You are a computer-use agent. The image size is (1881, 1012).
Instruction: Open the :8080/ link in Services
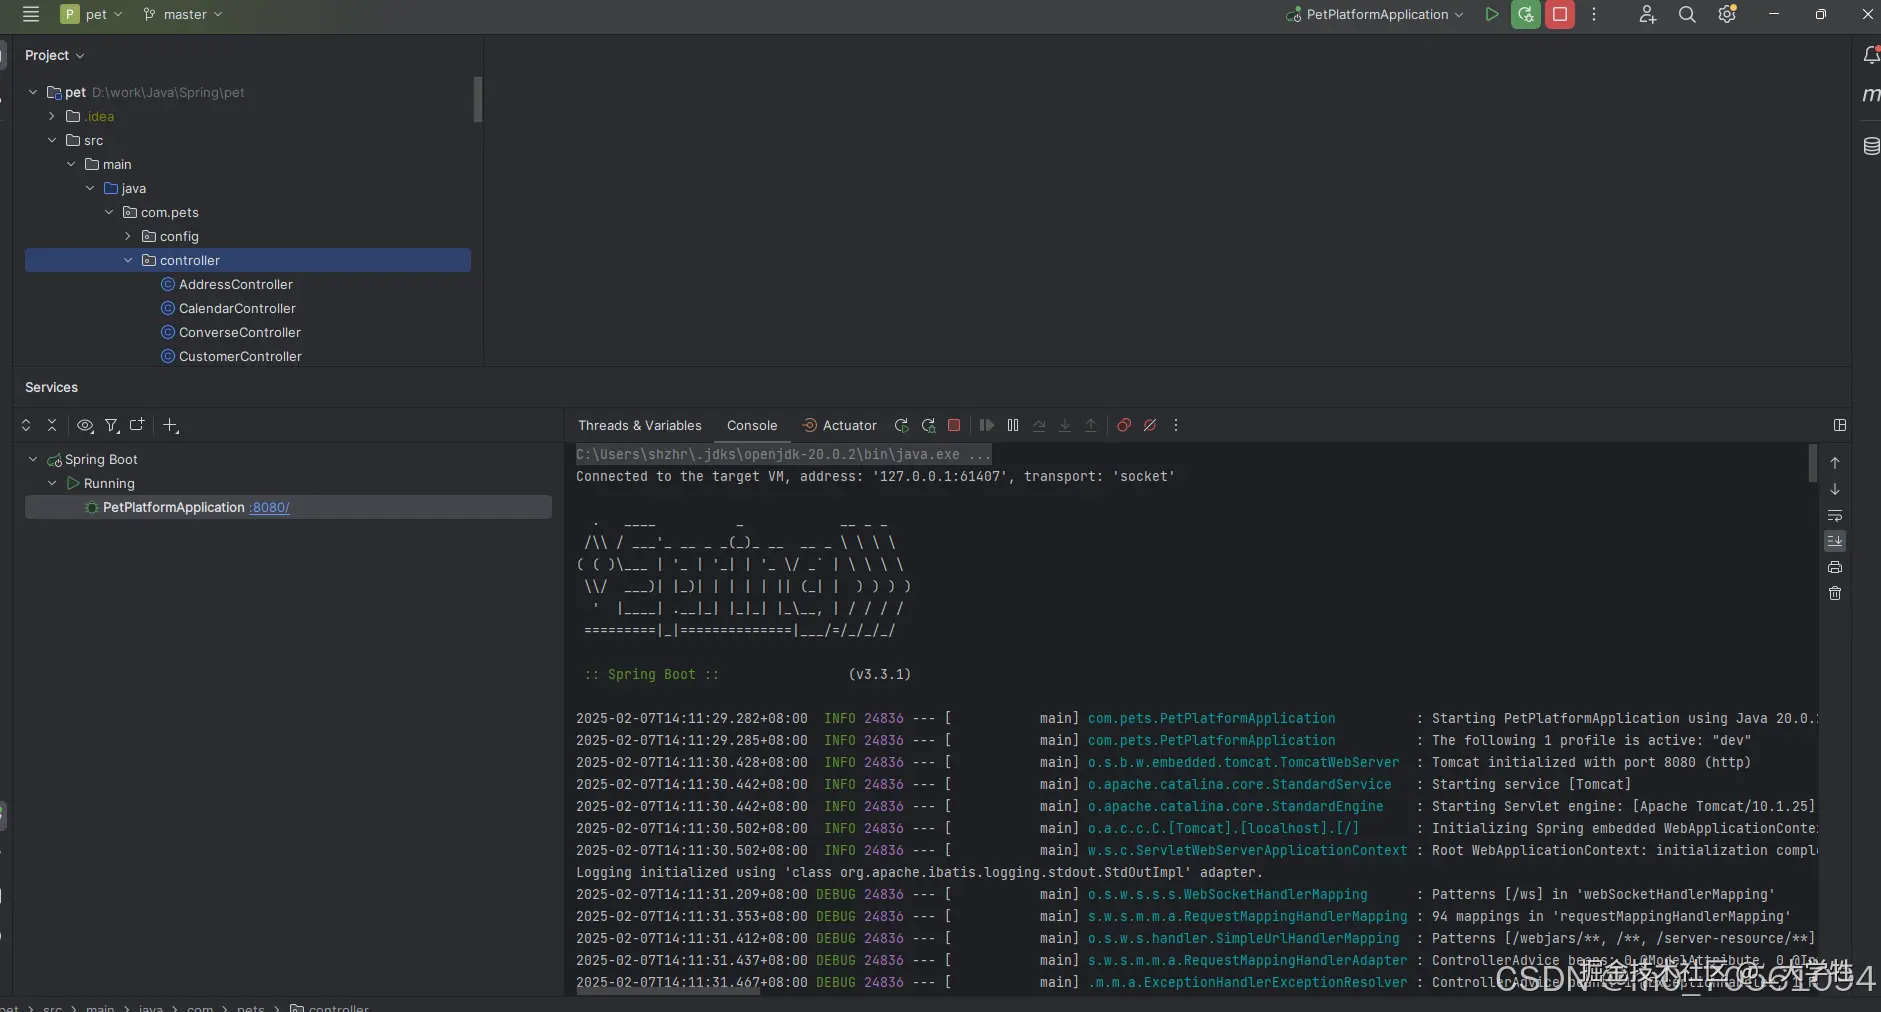270,508
